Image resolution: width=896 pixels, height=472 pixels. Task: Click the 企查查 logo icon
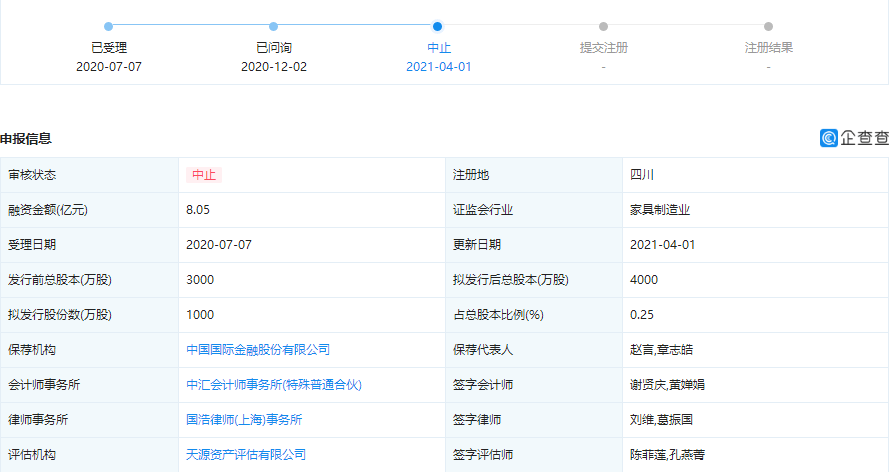(829, 139)
